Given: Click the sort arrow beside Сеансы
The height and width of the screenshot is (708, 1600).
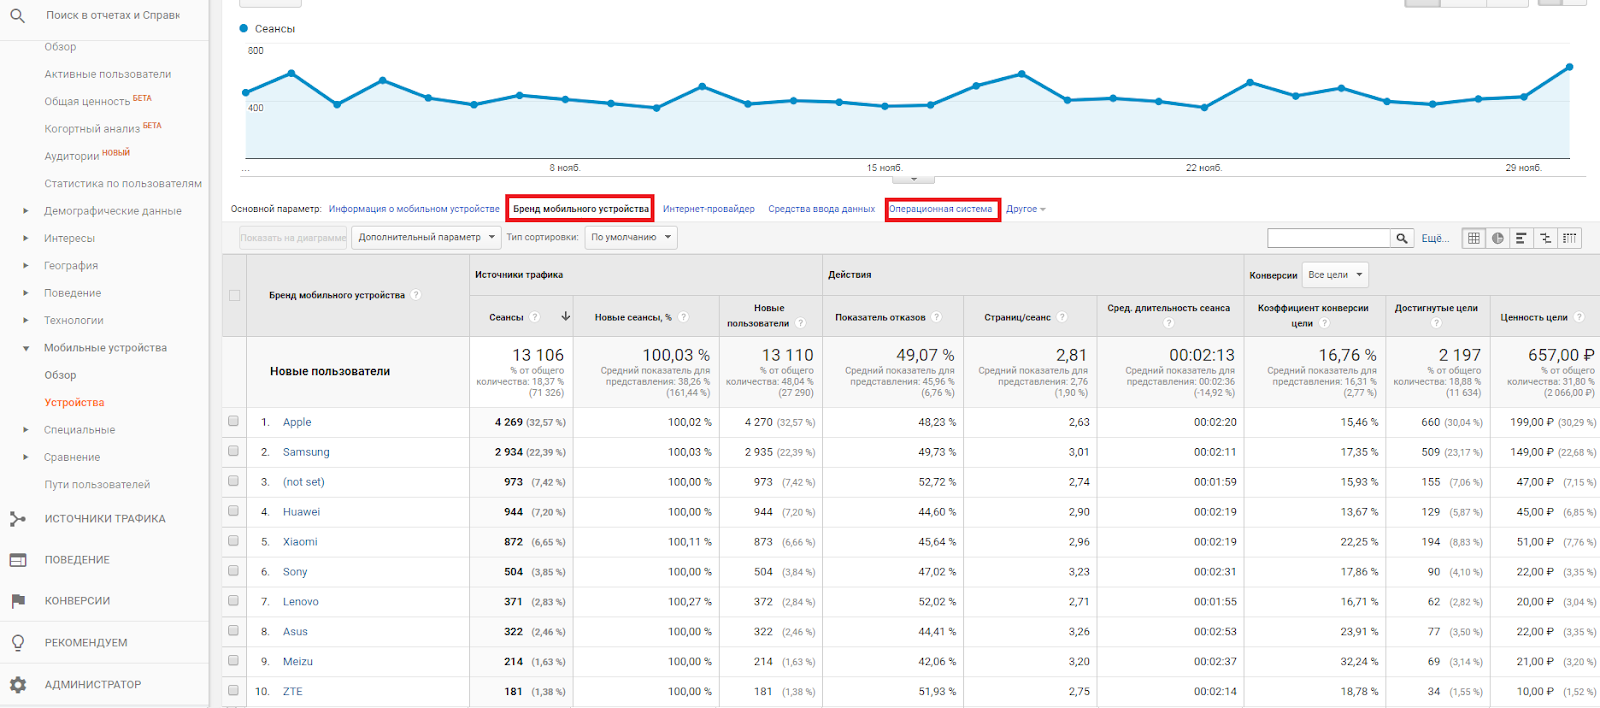Looking at the screenshot, I should [566, 316].
